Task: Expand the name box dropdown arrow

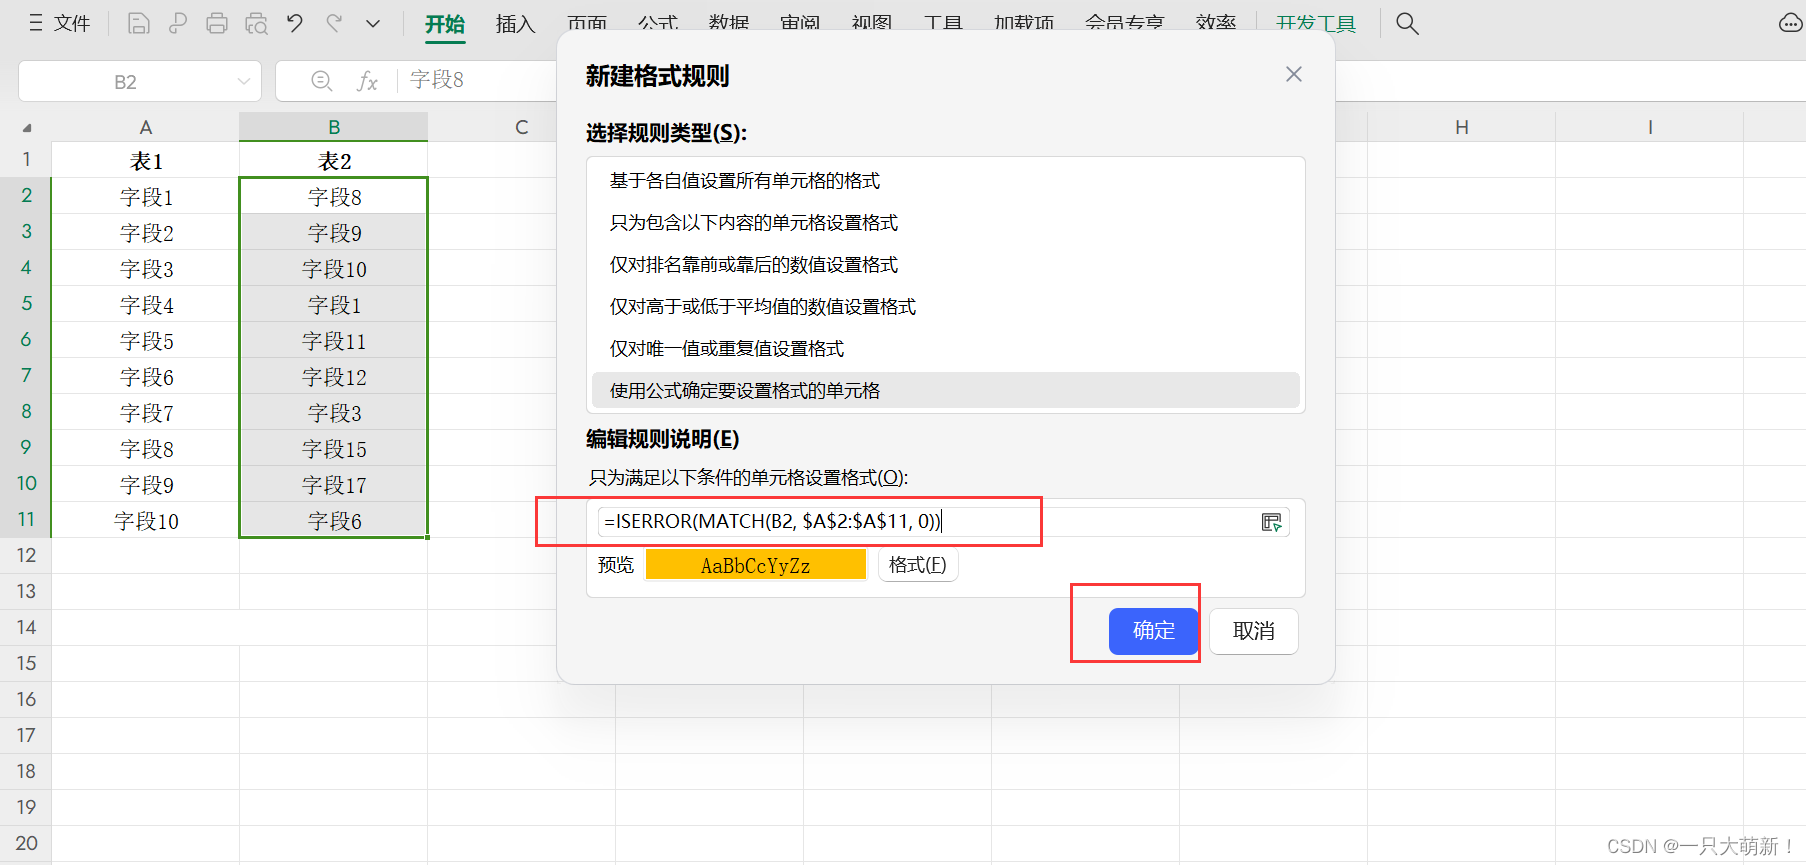Action: point(243,82)
